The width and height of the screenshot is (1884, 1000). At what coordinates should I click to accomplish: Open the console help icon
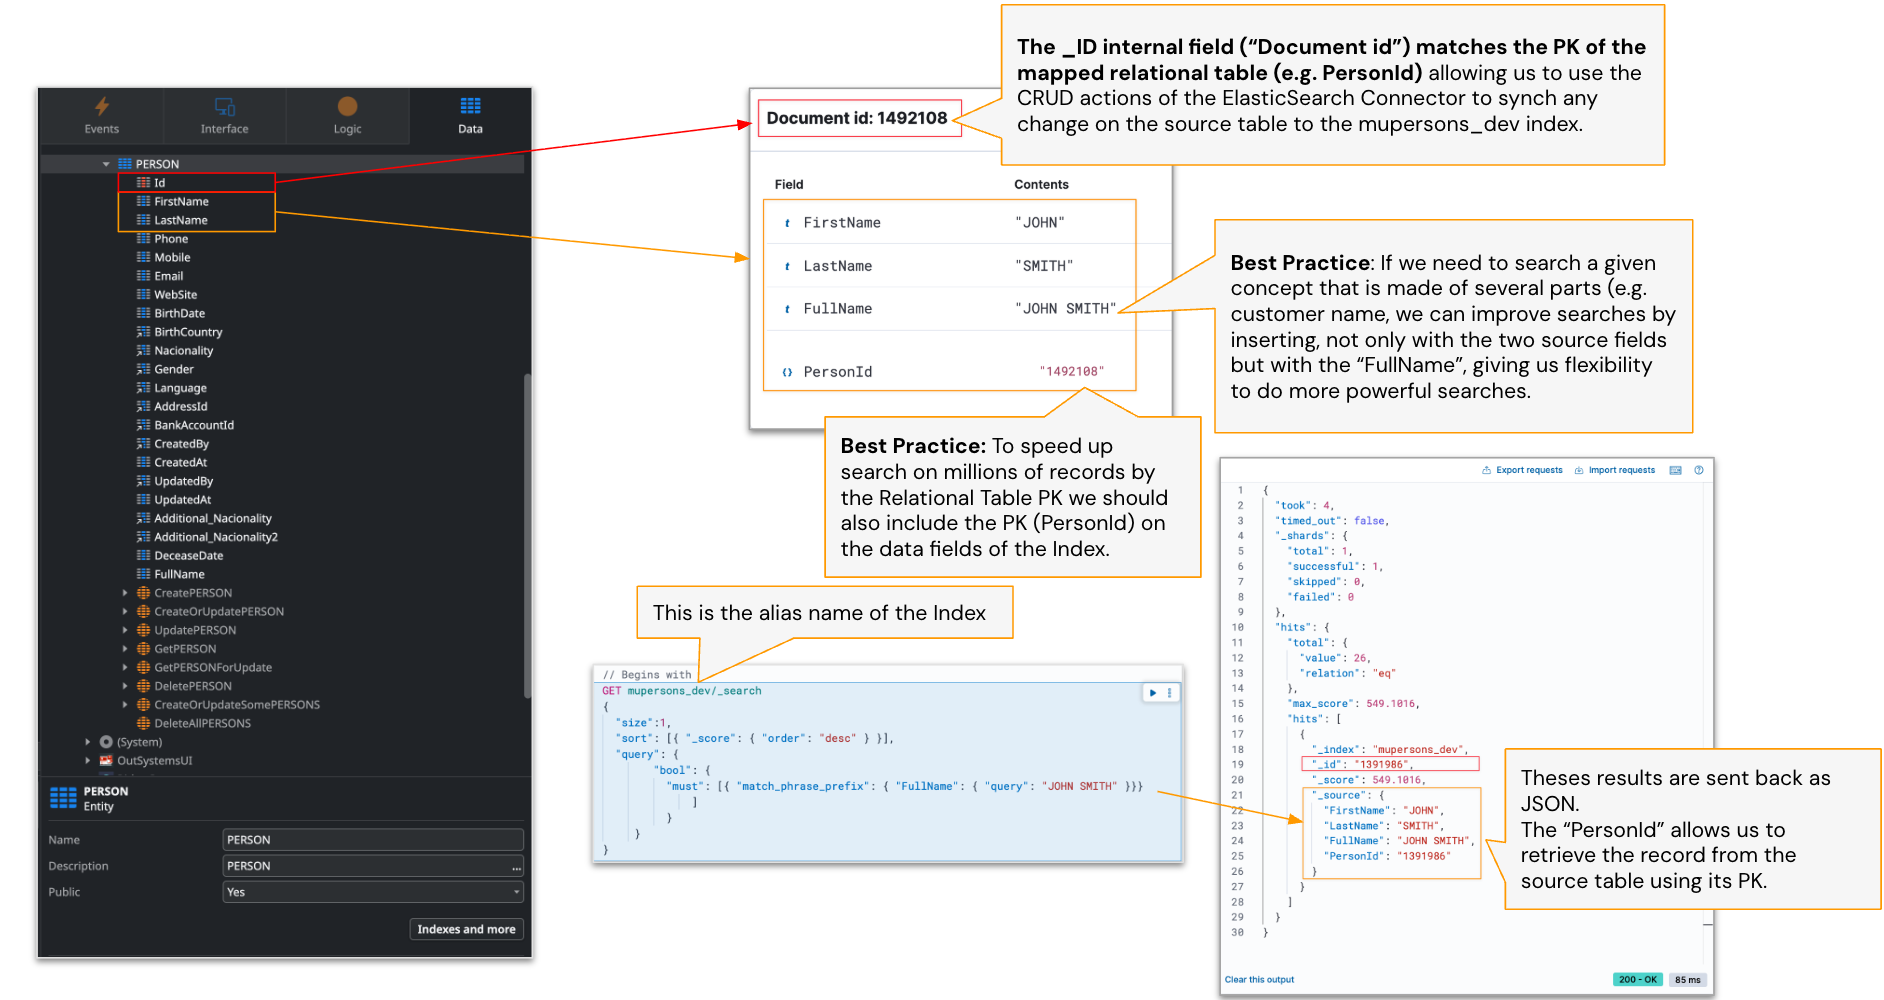pyautogui.click(x=1698, y=469)
